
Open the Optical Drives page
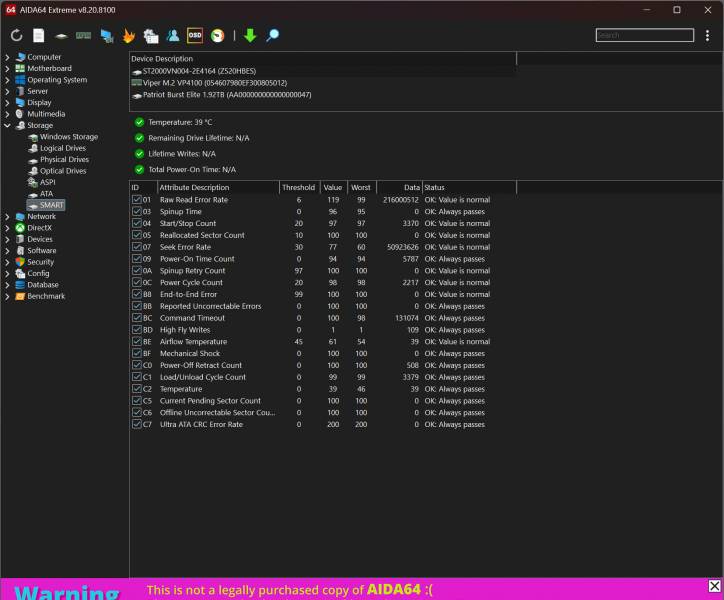(x=57, y=171)
